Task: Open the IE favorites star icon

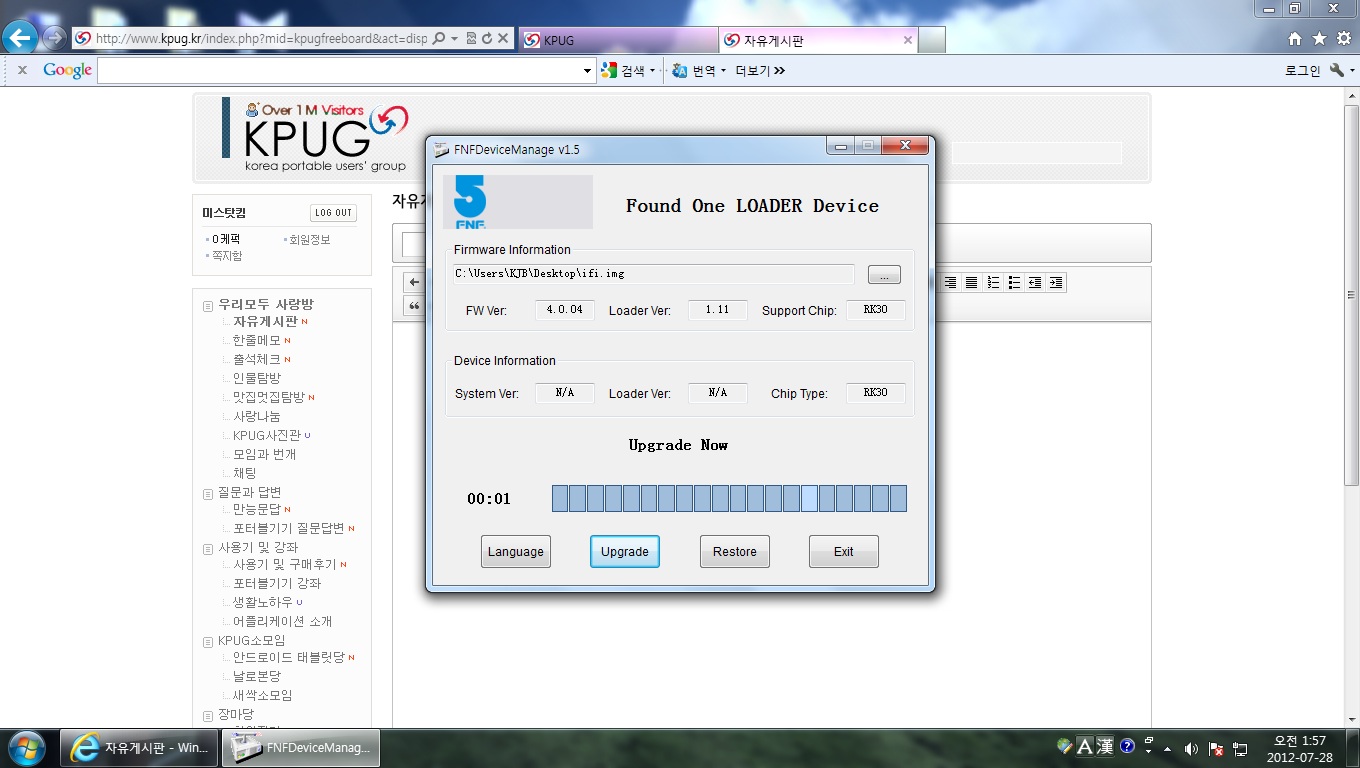Action: coord(1319,39)
